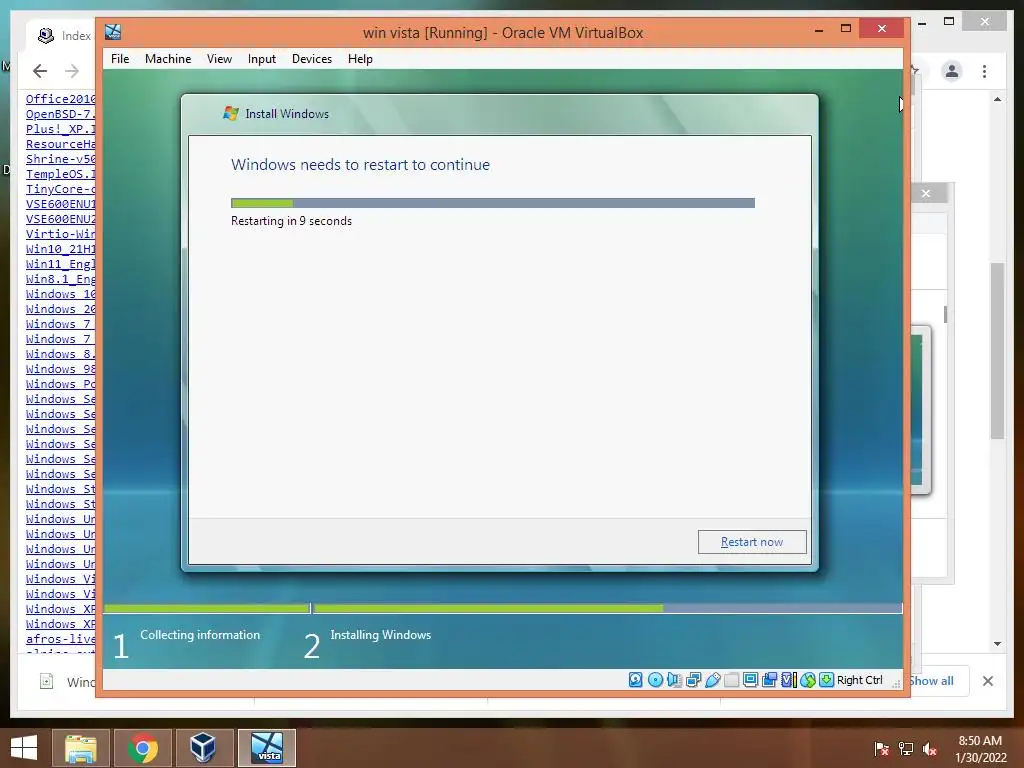Open the Devices menu
This screenshot has height=768, width=1024.
click(x=312, y=59)
